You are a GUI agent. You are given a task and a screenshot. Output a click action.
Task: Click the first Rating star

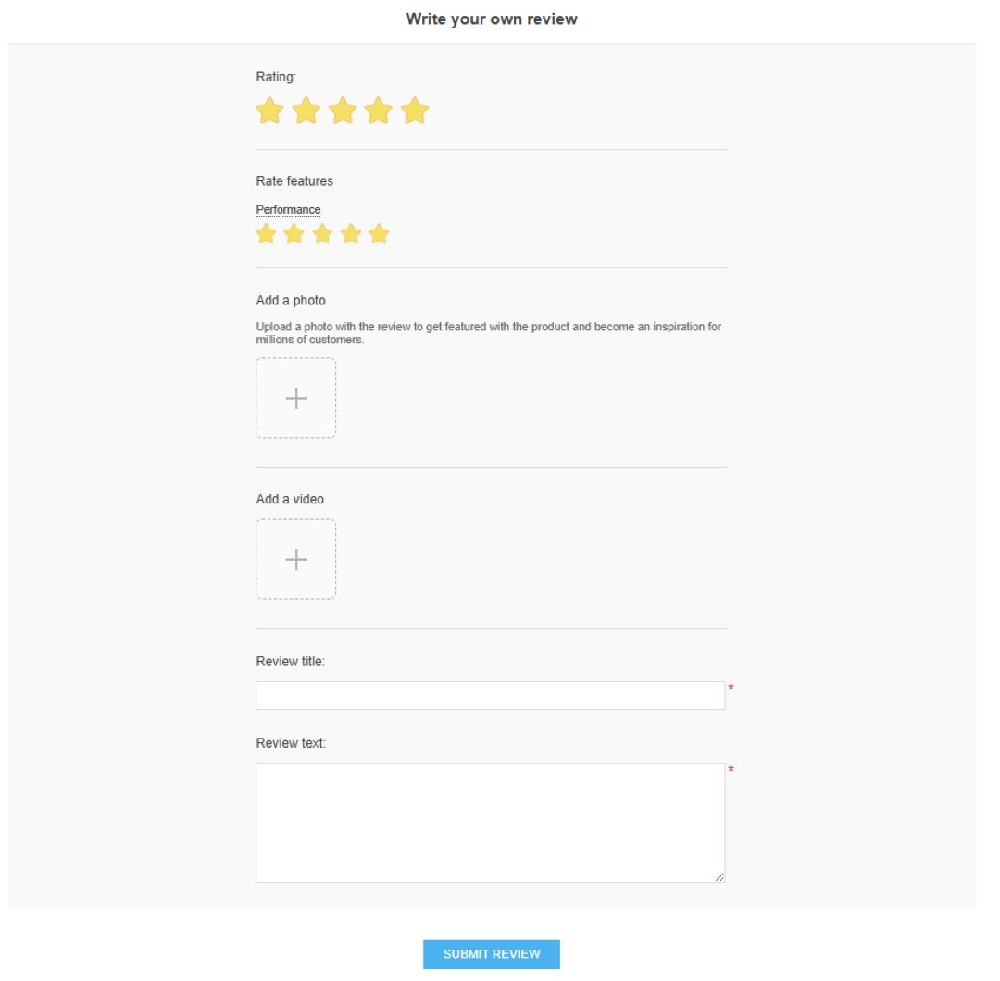(268, 111)
